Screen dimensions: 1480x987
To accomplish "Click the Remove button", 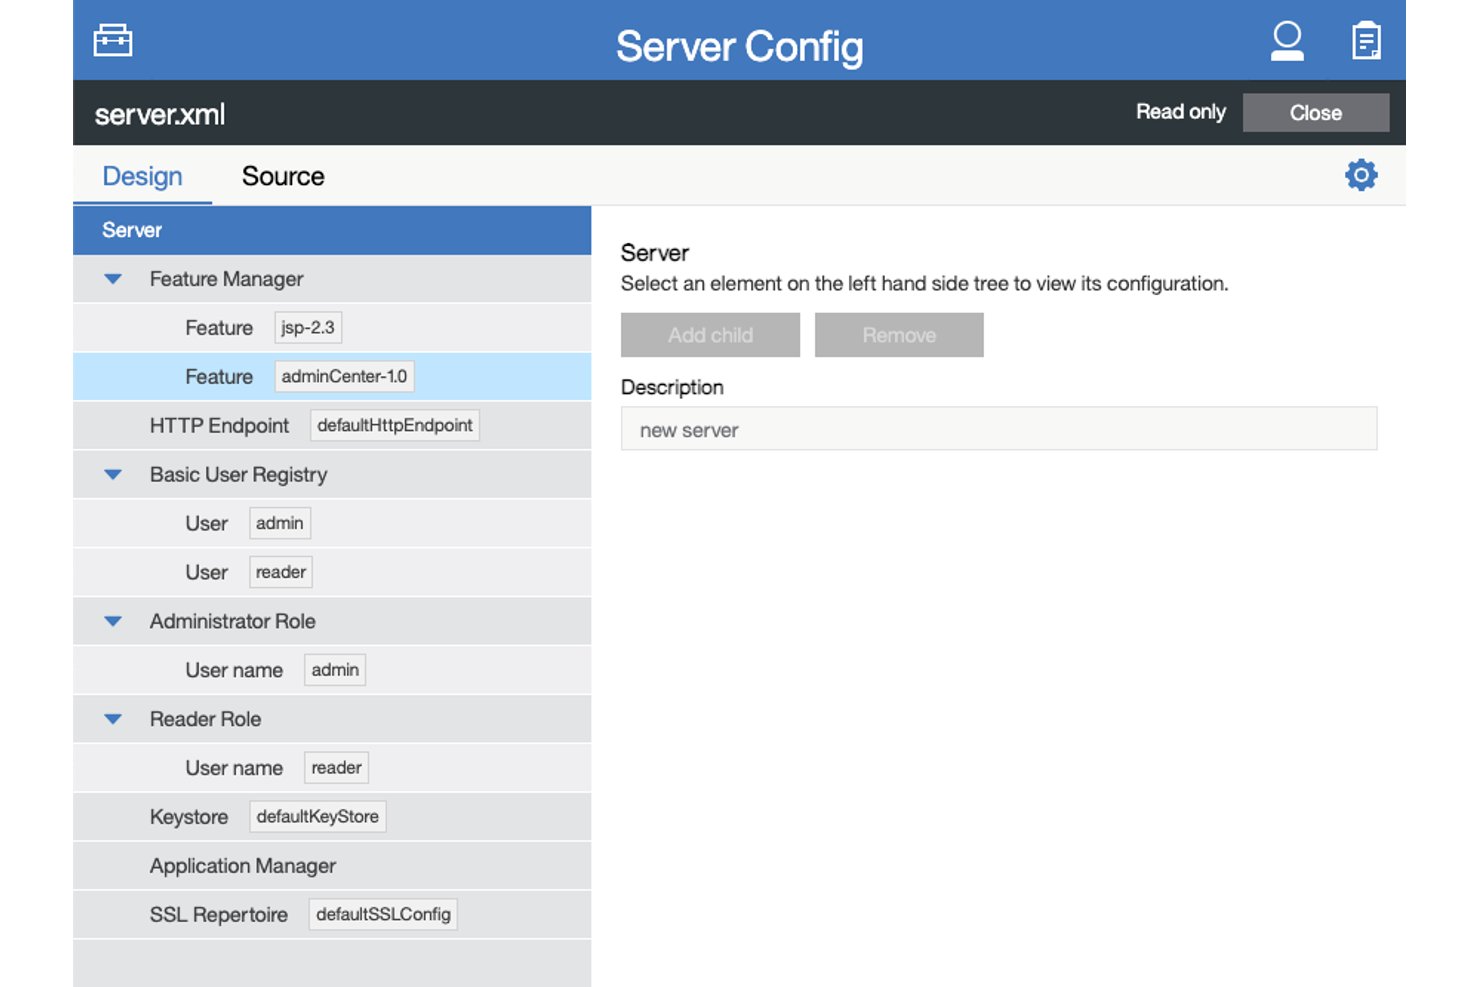I will pos(899,335).
